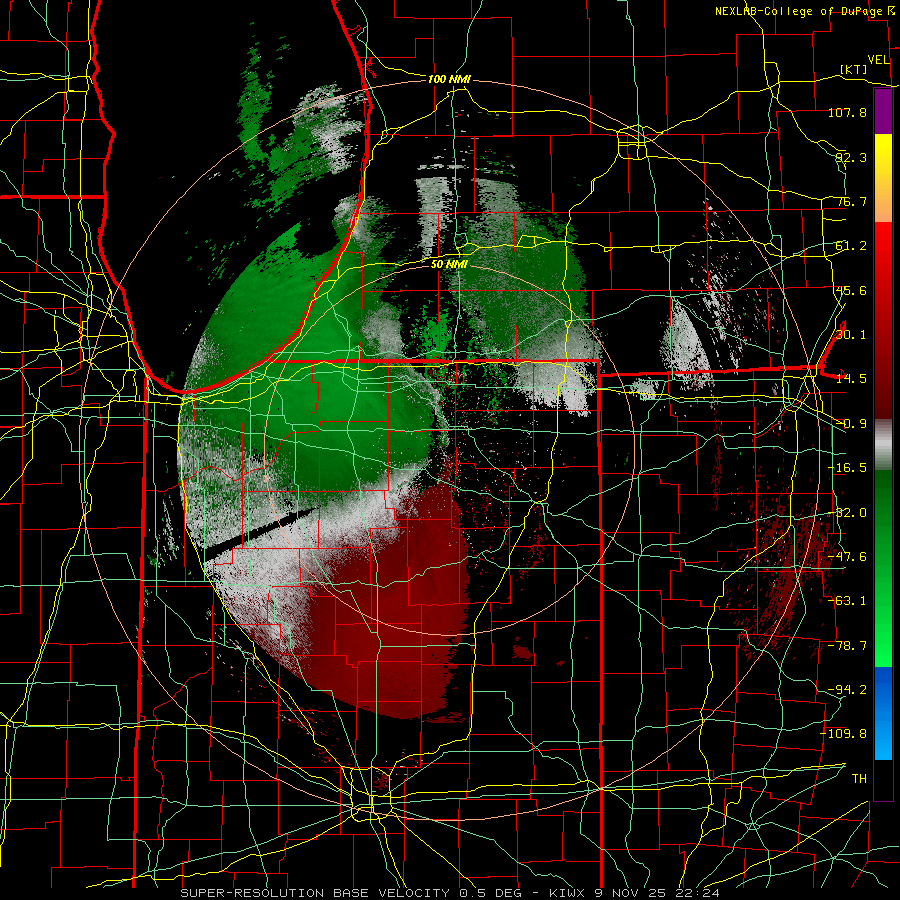The height and width of the screenshot is (900, 900).
Task: Click the 92.3 legend value
Action: pos(851,157)
